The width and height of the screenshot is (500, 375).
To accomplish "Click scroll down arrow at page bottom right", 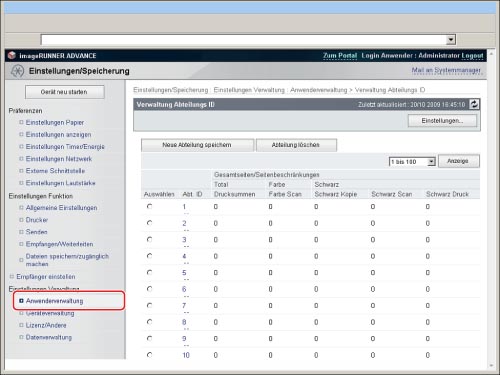I will point(491,366).
